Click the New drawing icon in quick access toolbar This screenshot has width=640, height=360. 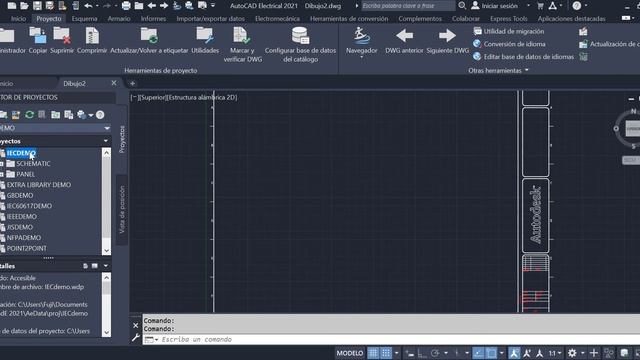tap(12, 6)
